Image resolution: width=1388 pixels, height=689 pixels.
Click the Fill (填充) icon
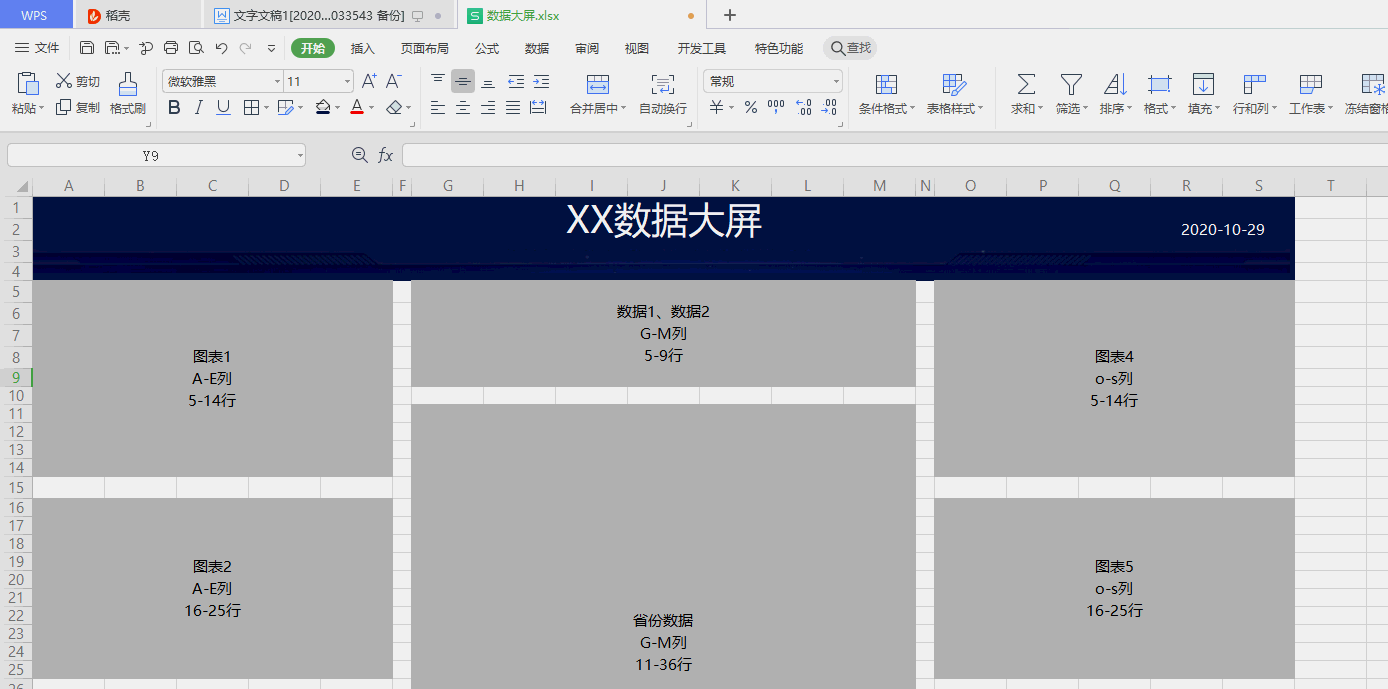pyautogui.click(x=1203, y=84)
